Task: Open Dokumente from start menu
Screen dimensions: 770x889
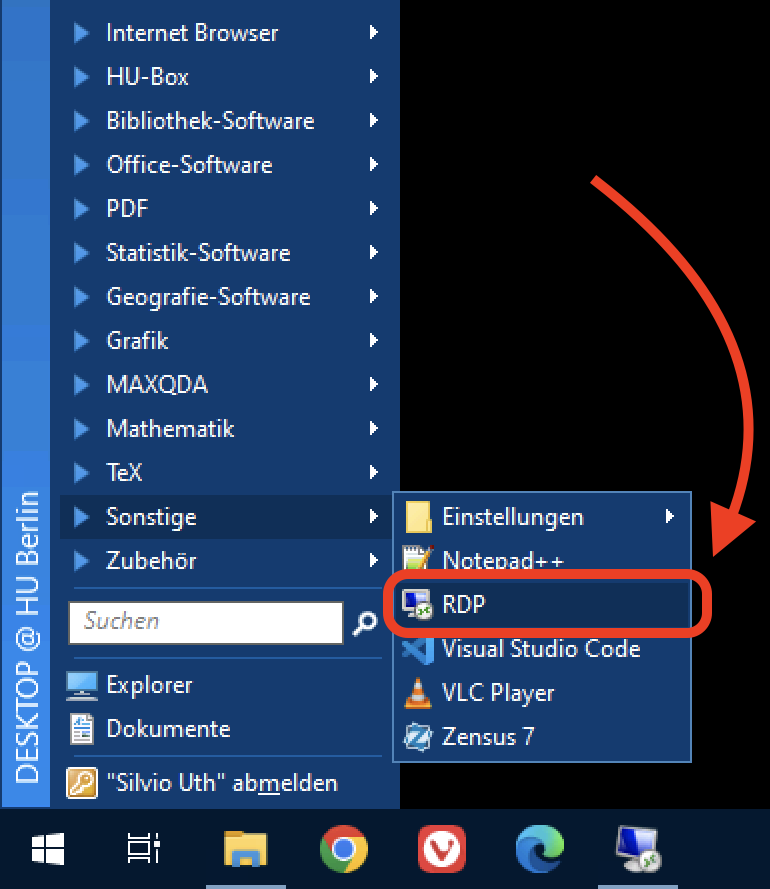Action: (226, 729)
